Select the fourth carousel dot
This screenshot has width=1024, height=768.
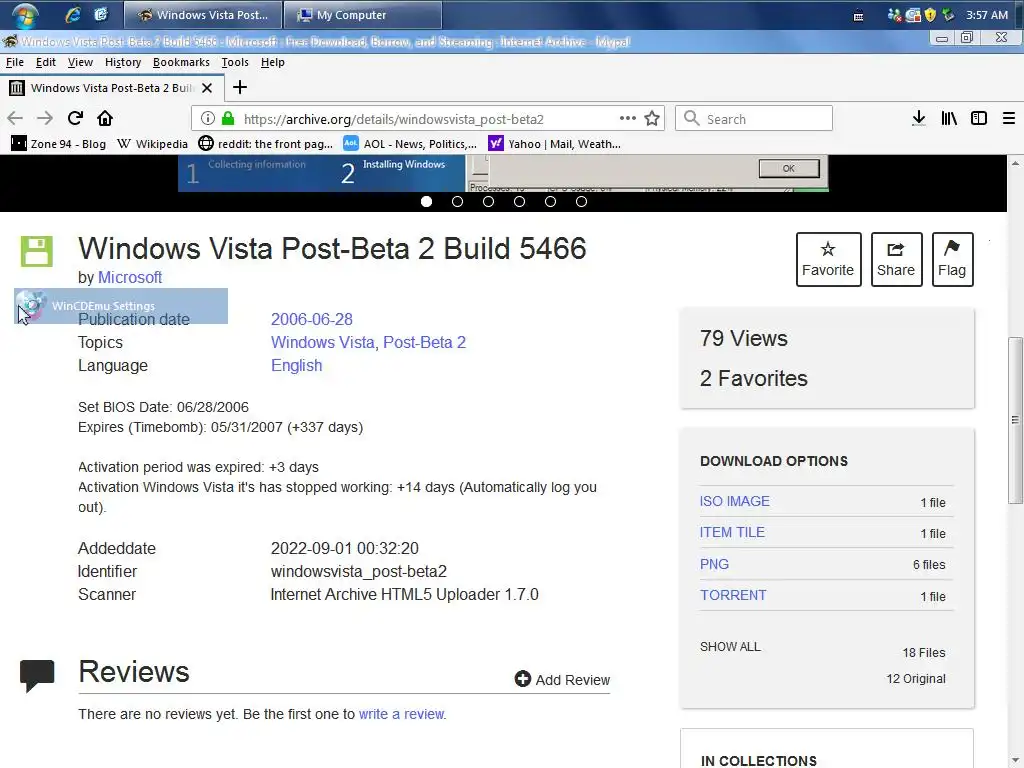coord(519,202)
